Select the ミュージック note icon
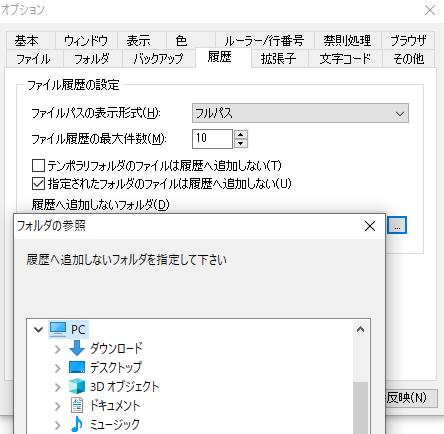This screenshot has height=434, width=444. [x=77, y=424]
